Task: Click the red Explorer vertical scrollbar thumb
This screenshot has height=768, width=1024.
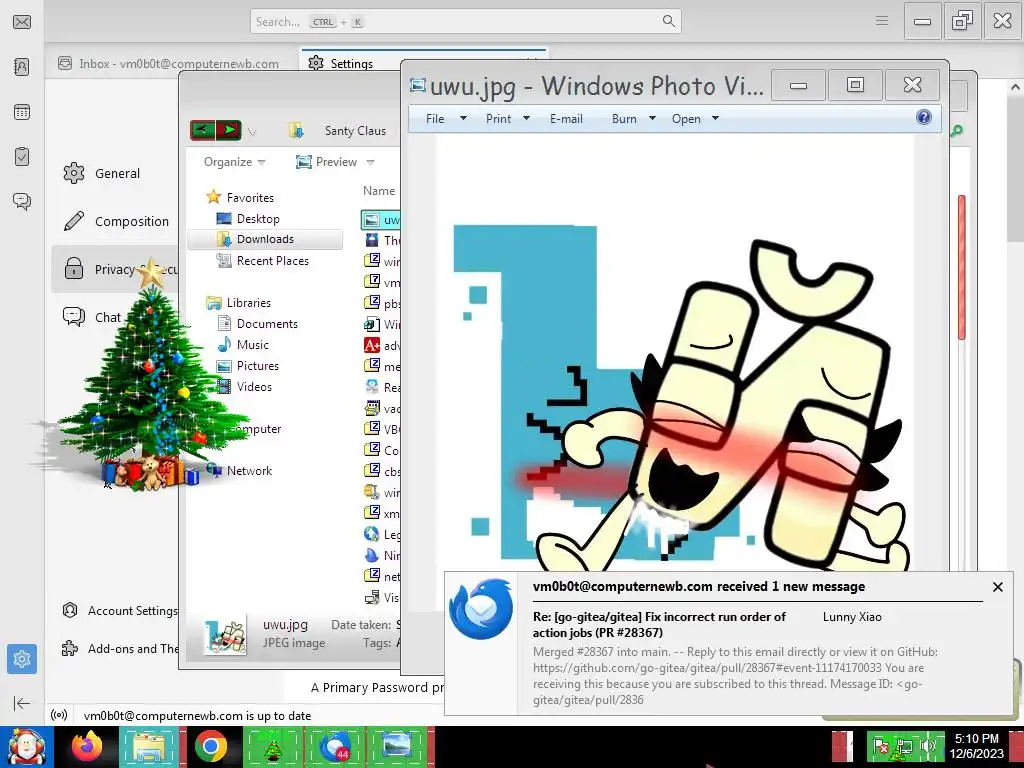Action: (x=961, y=268)
